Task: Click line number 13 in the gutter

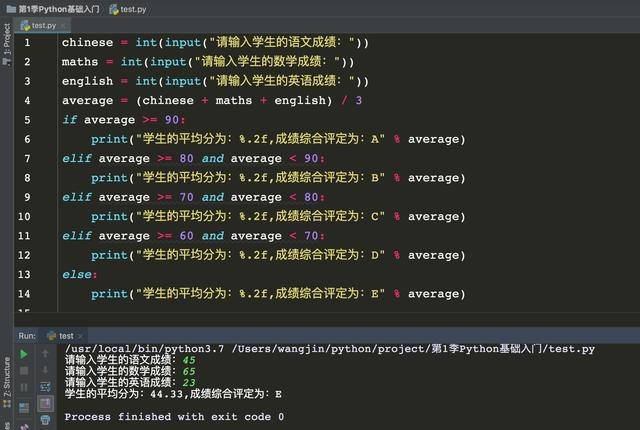Action: [24, 274]
